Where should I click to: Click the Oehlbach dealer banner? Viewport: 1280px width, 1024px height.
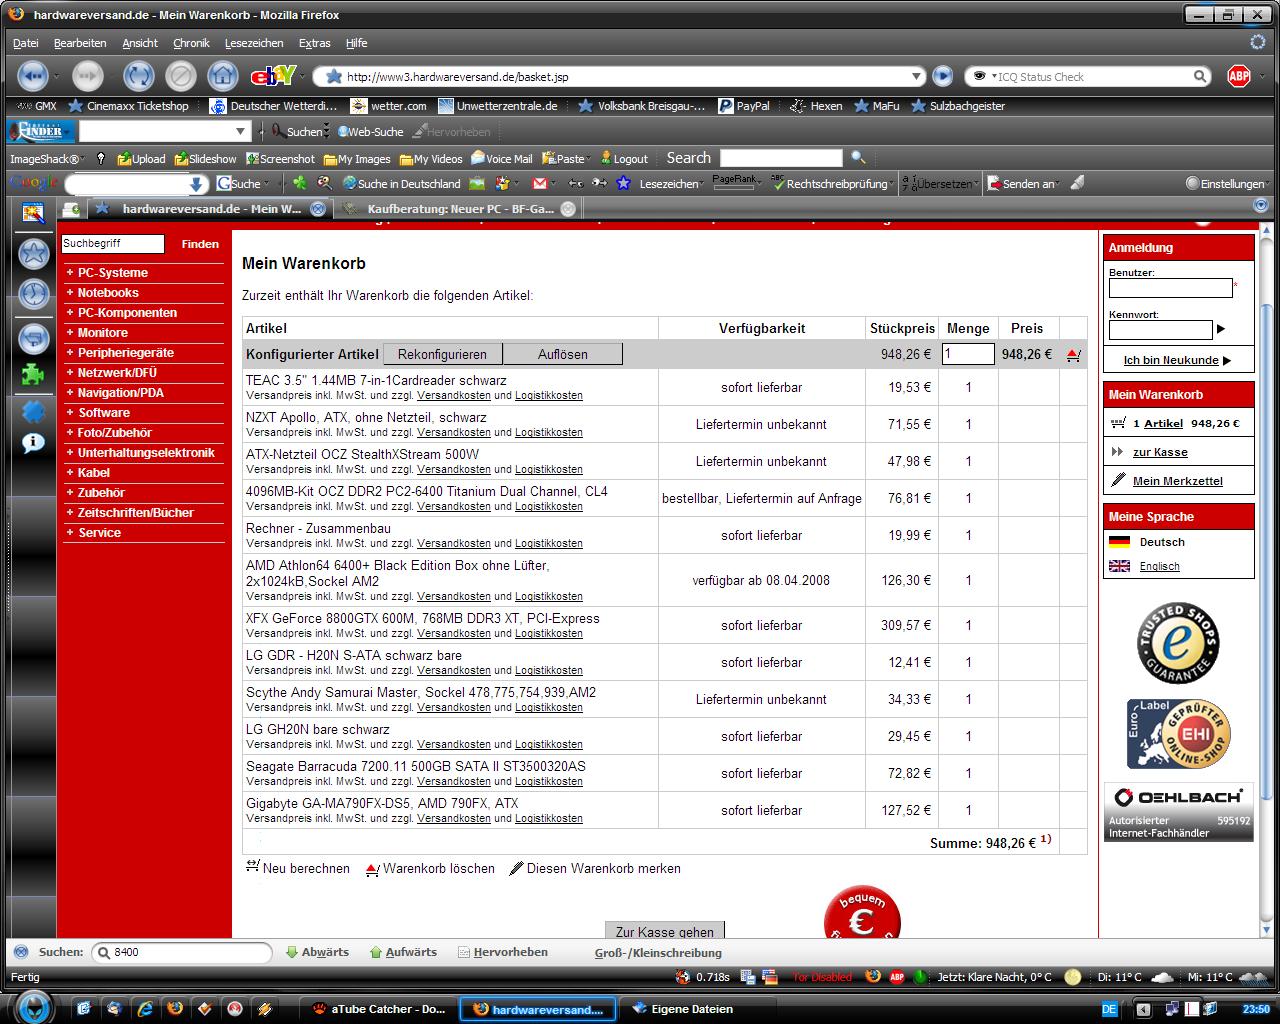click(1179, 813)
